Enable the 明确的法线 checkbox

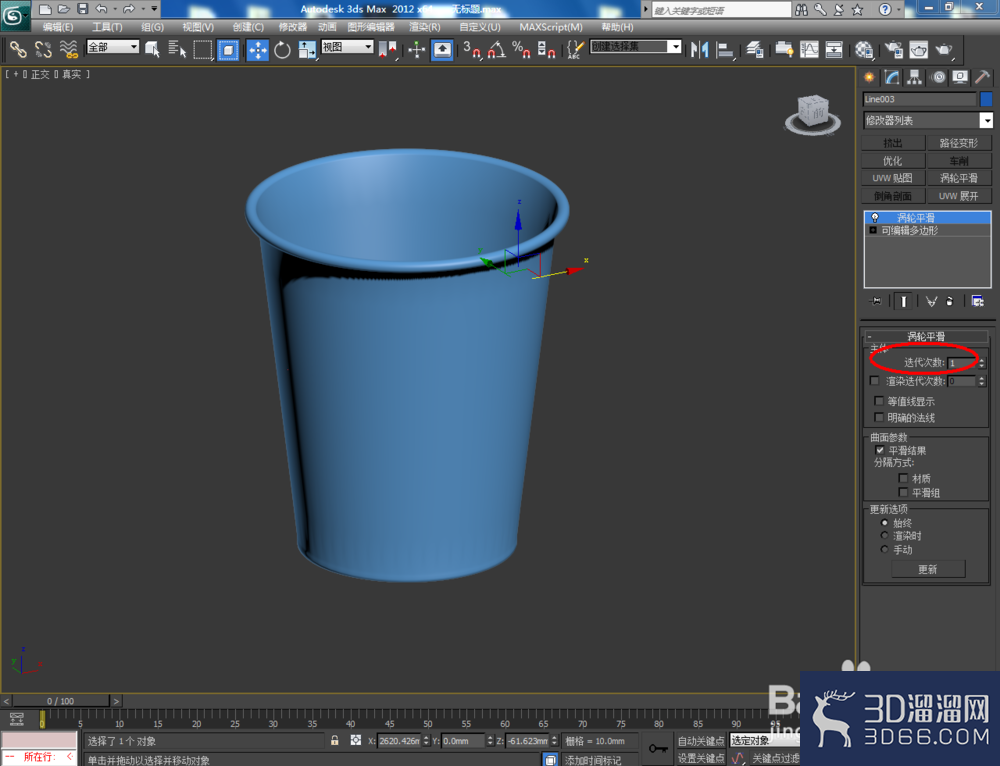[879, 417]
